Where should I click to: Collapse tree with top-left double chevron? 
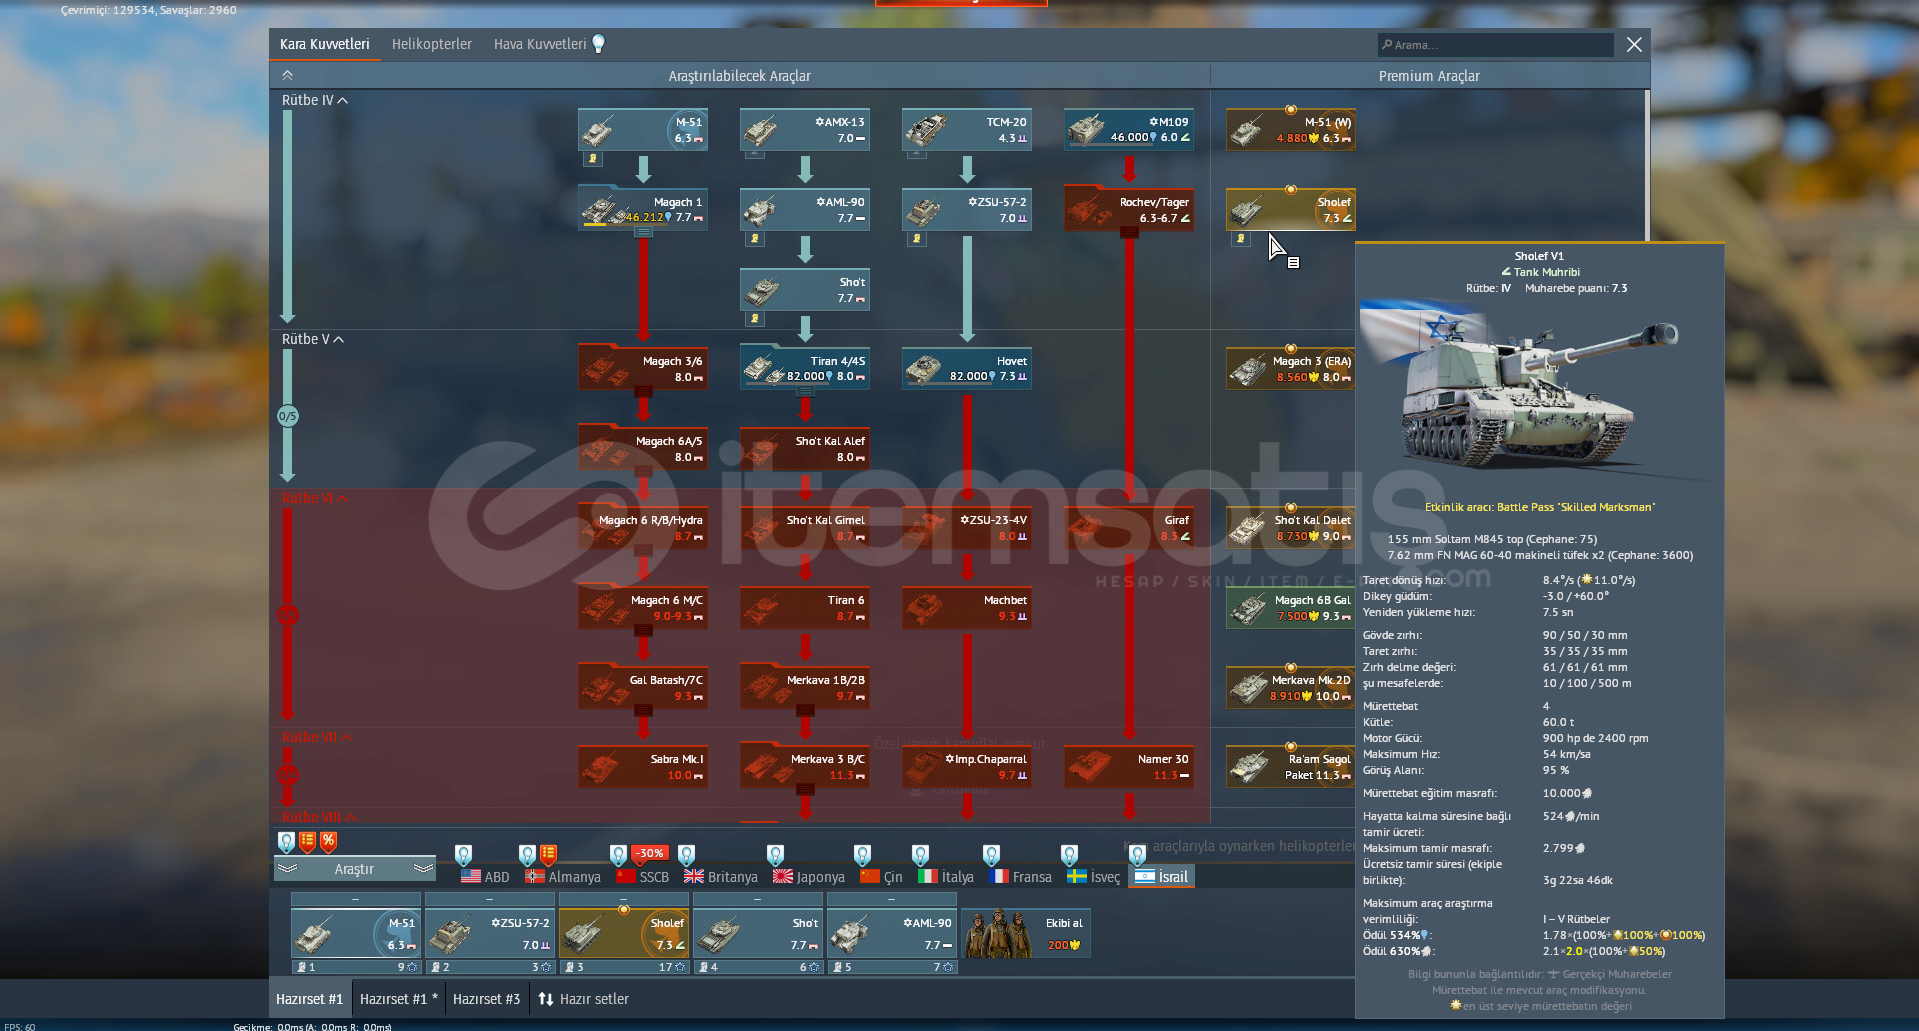(x=287, y=75)
